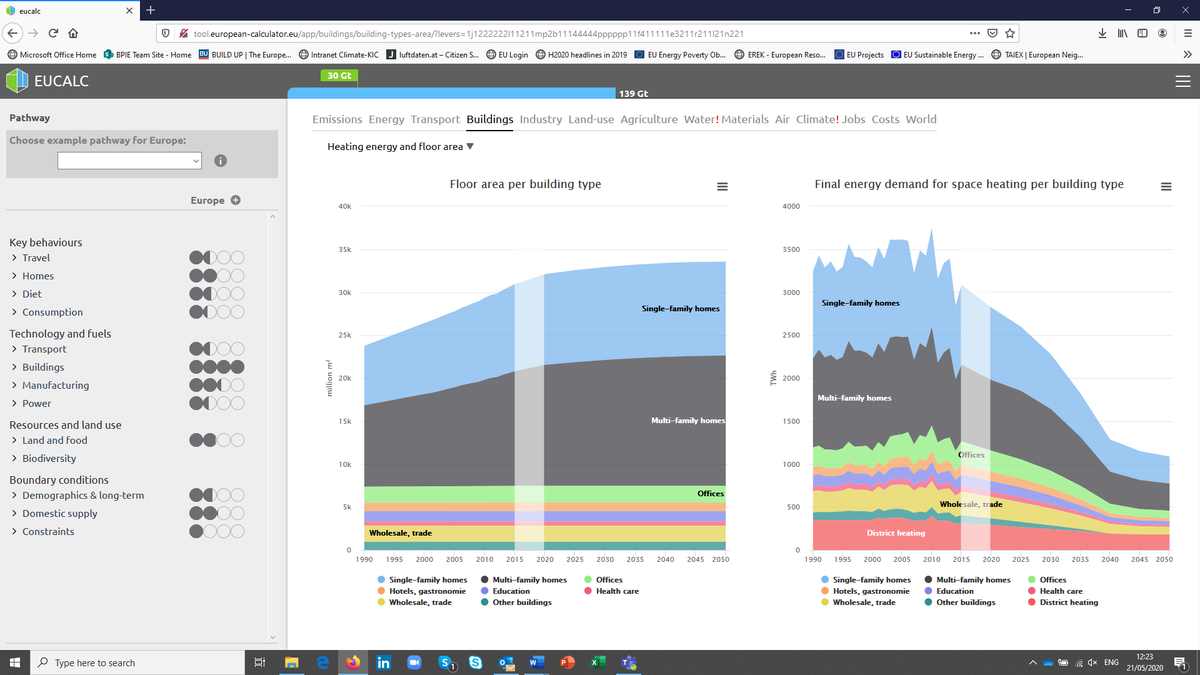
Task: Open the Intranet Climate-KIC bookmark
Action: [x=340, y=54]
